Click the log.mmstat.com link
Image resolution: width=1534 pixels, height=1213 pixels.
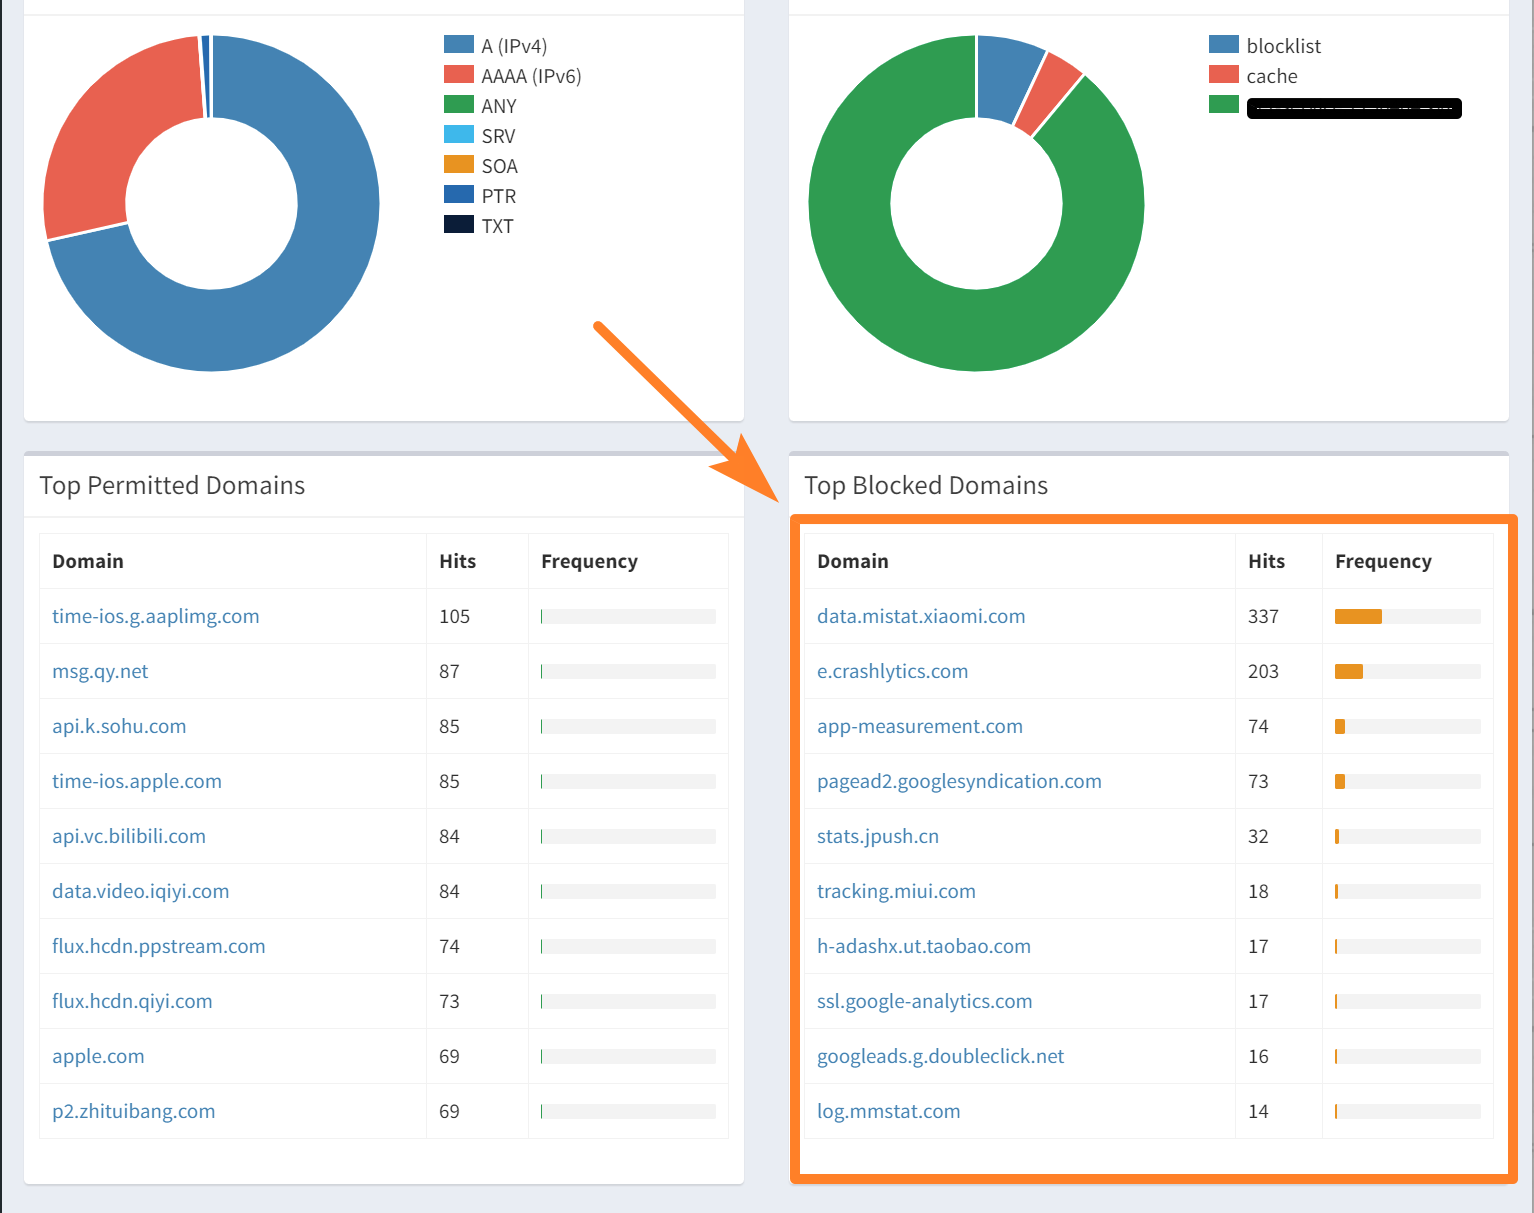coord(889,1111)
